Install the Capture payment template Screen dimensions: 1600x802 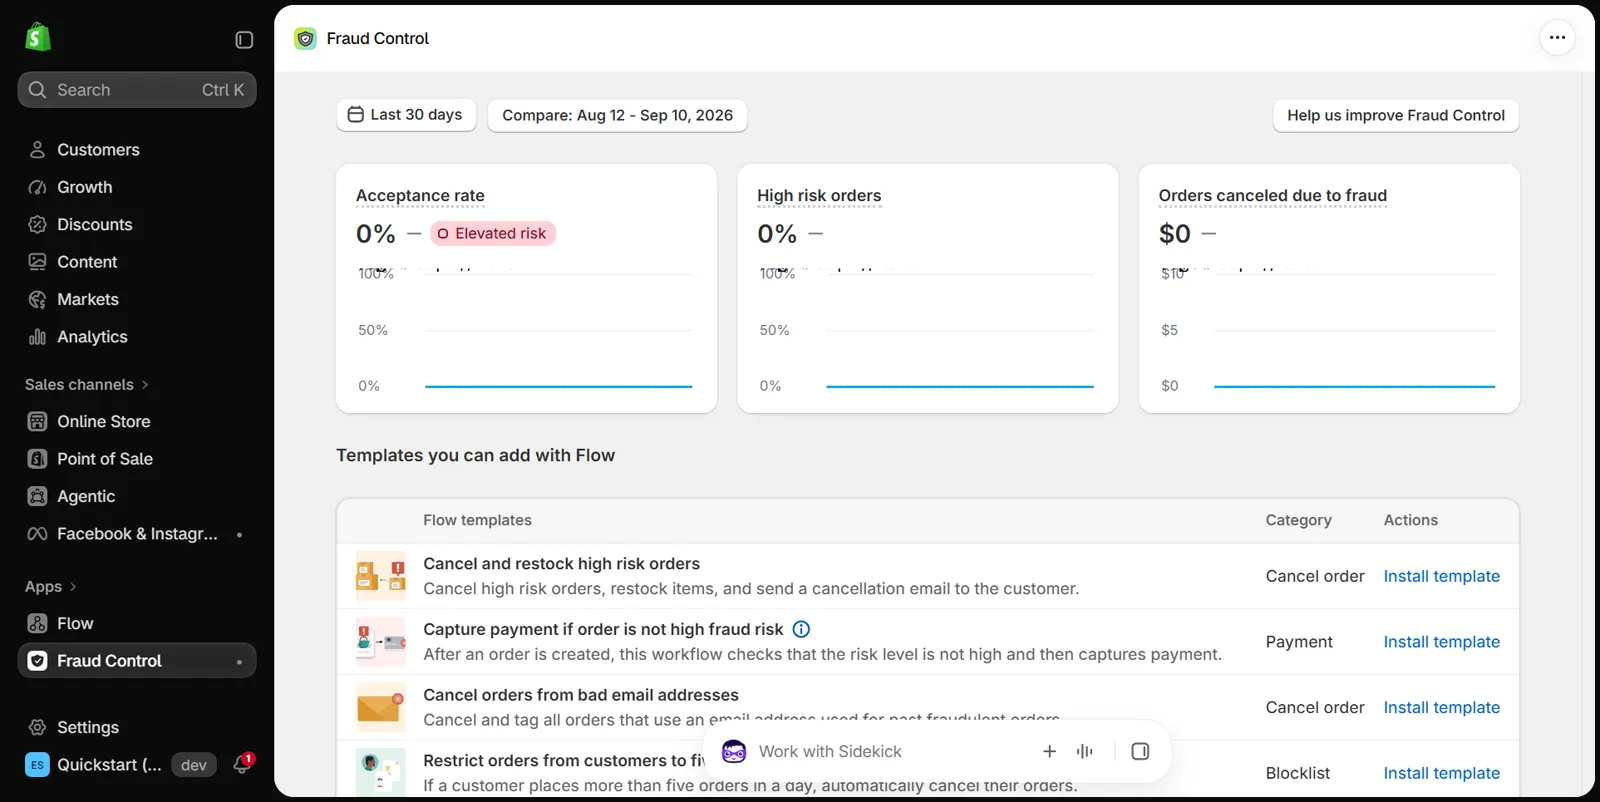pos(1441,642)
